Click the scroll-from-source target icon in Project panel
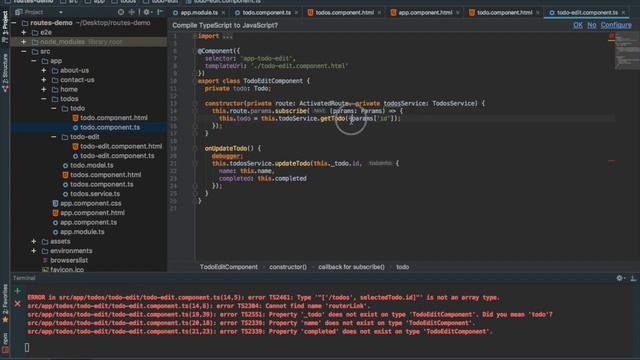Viewport: 640px width, 360px height. click(121, 12)
